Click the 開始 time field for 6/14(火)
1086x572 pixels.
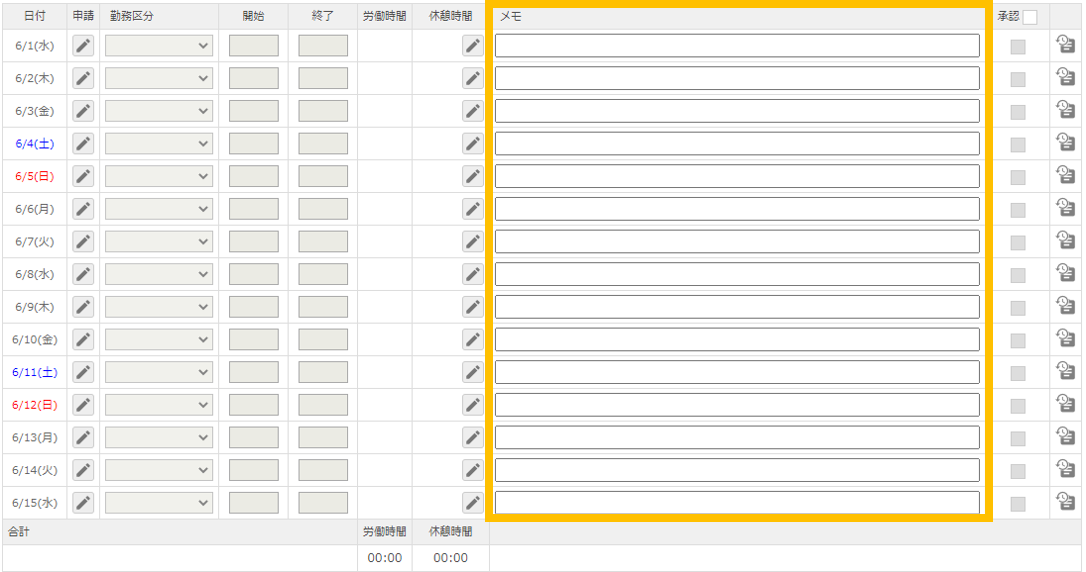pyautogui.click(x=254, y=470)
